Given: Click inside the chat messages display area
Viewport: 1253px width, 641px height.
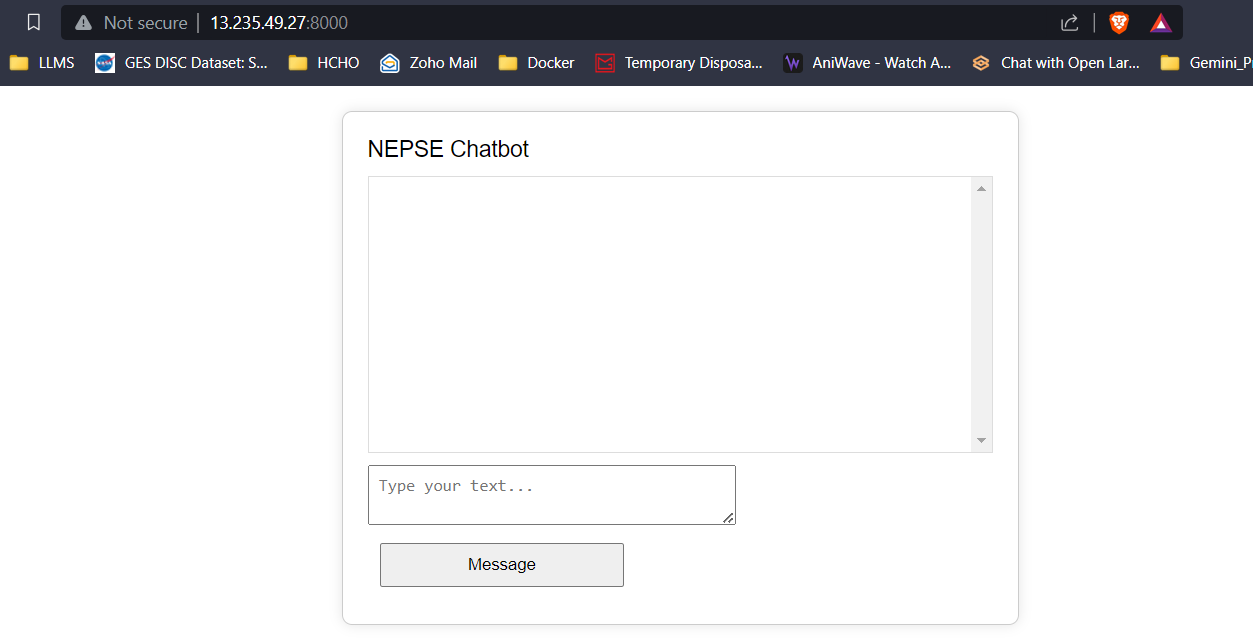Looking at the screenshot, I should (x=670, y=314).
